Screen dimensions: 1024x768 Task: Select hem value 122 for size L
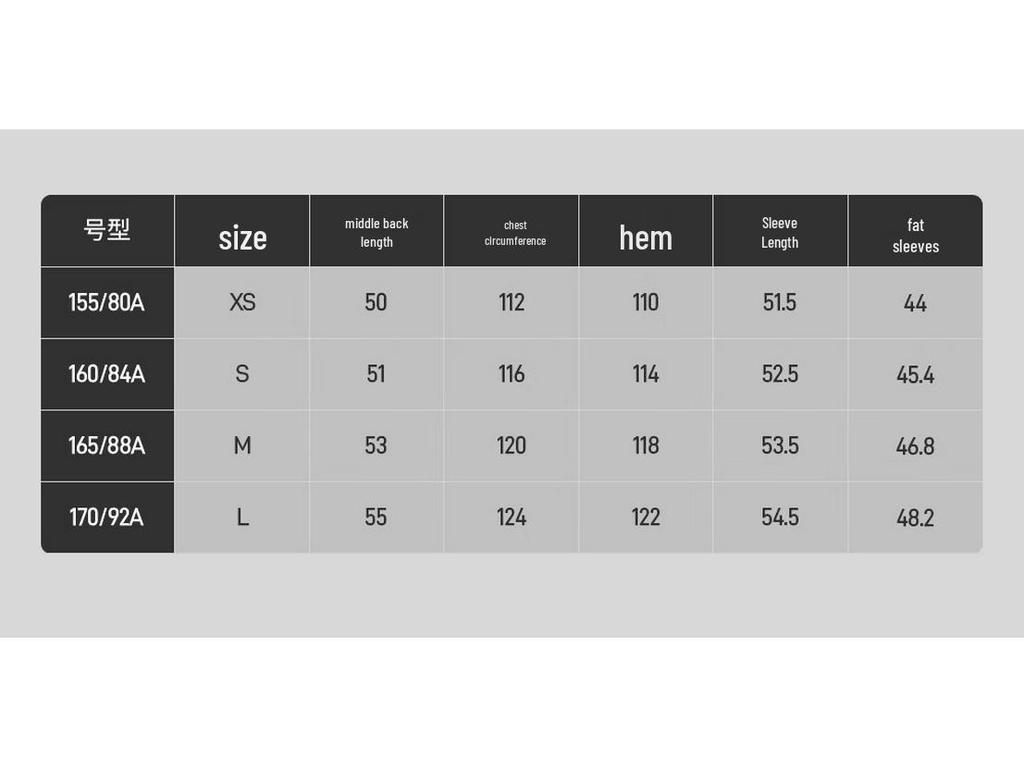[646, 517]
